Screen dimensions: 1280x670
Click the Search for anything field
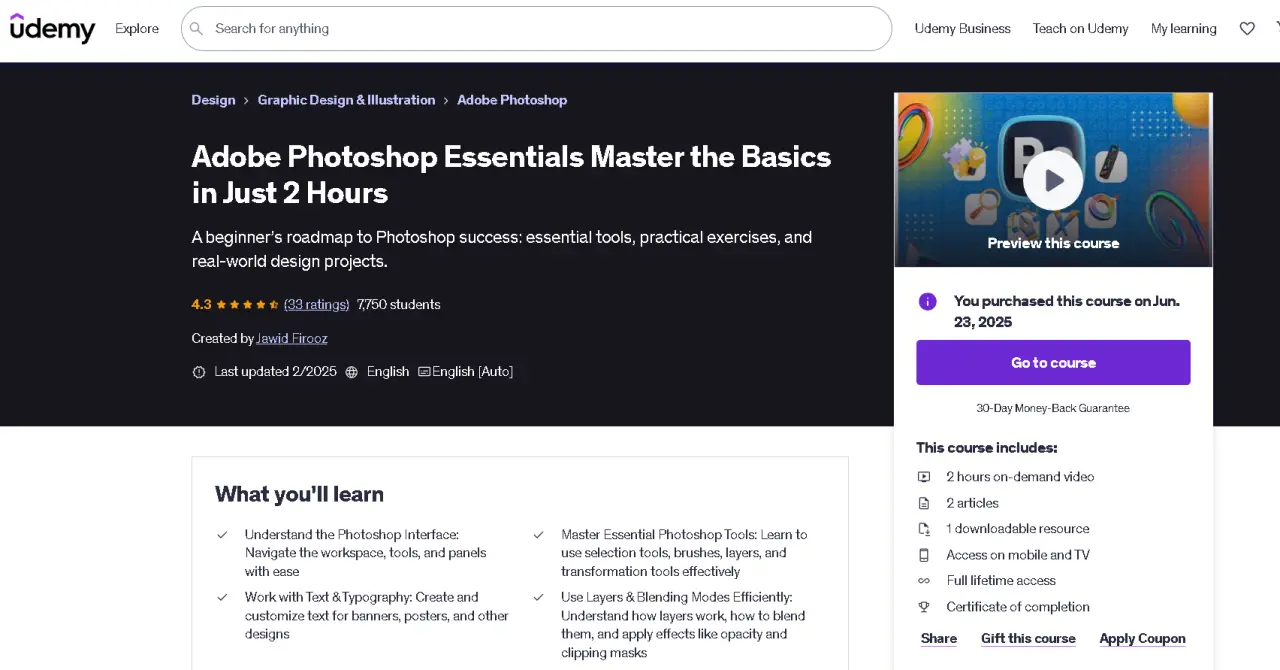536,29
